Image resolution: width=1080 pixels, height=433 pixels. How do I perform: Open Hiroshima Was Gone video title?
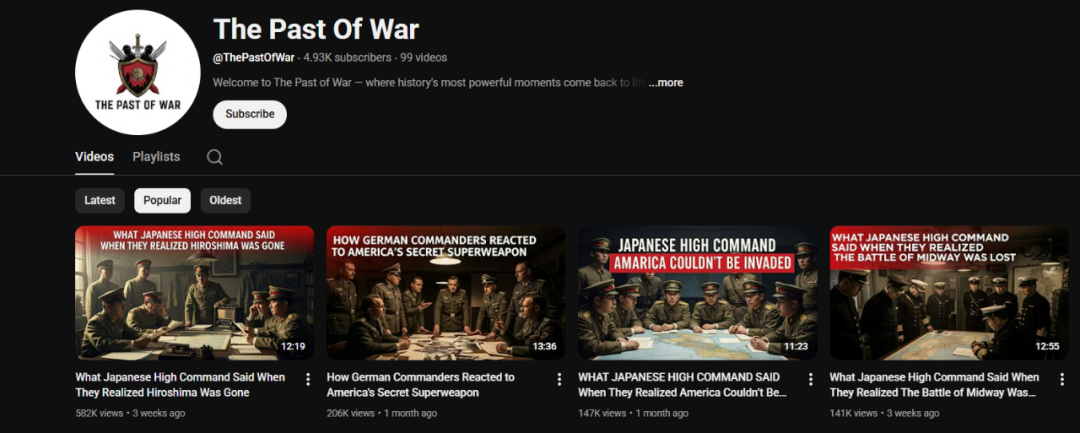coord(180,385)
